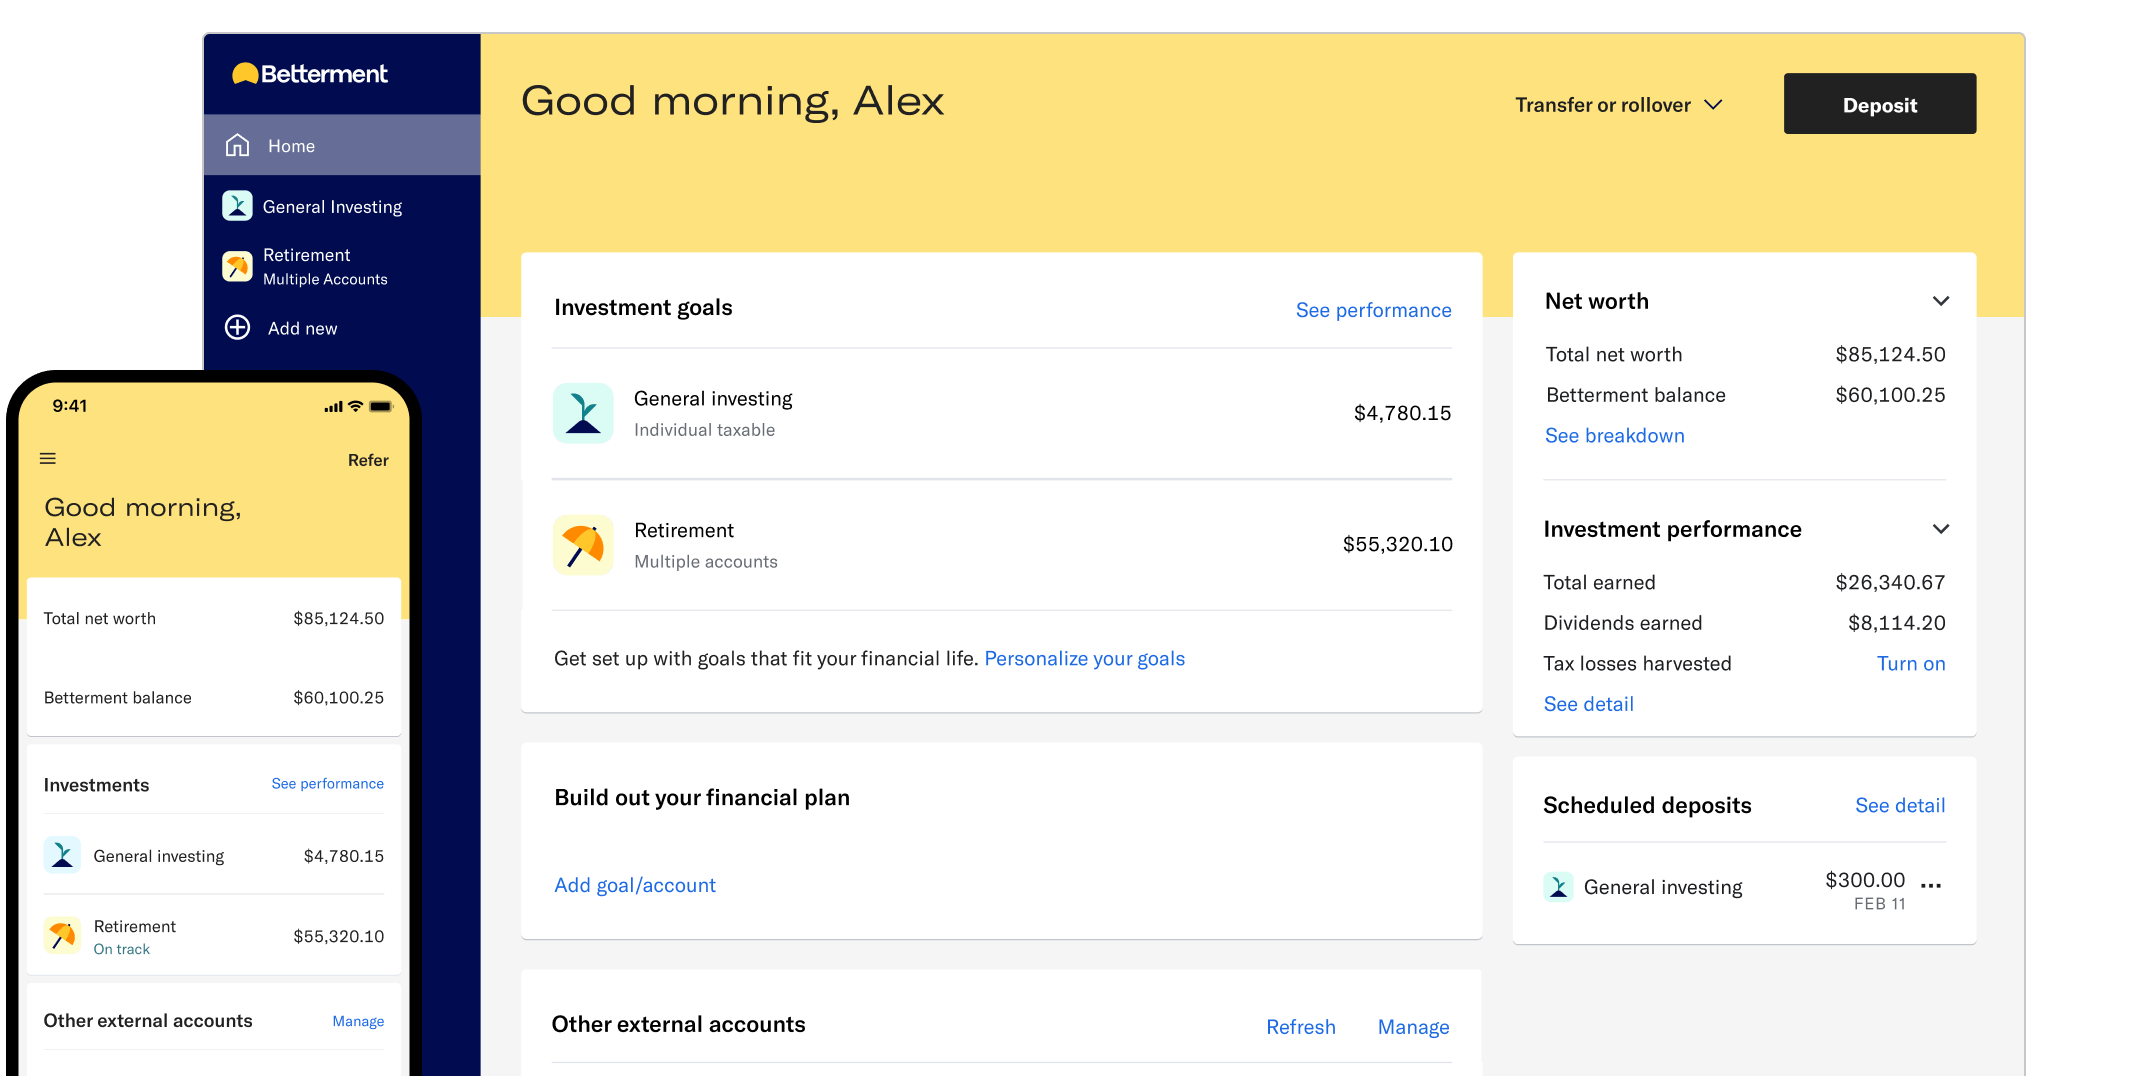This screenshot has height=1076, width=2138.
Task: Click Add goal/account under financial plan
Action: (634, 884)
